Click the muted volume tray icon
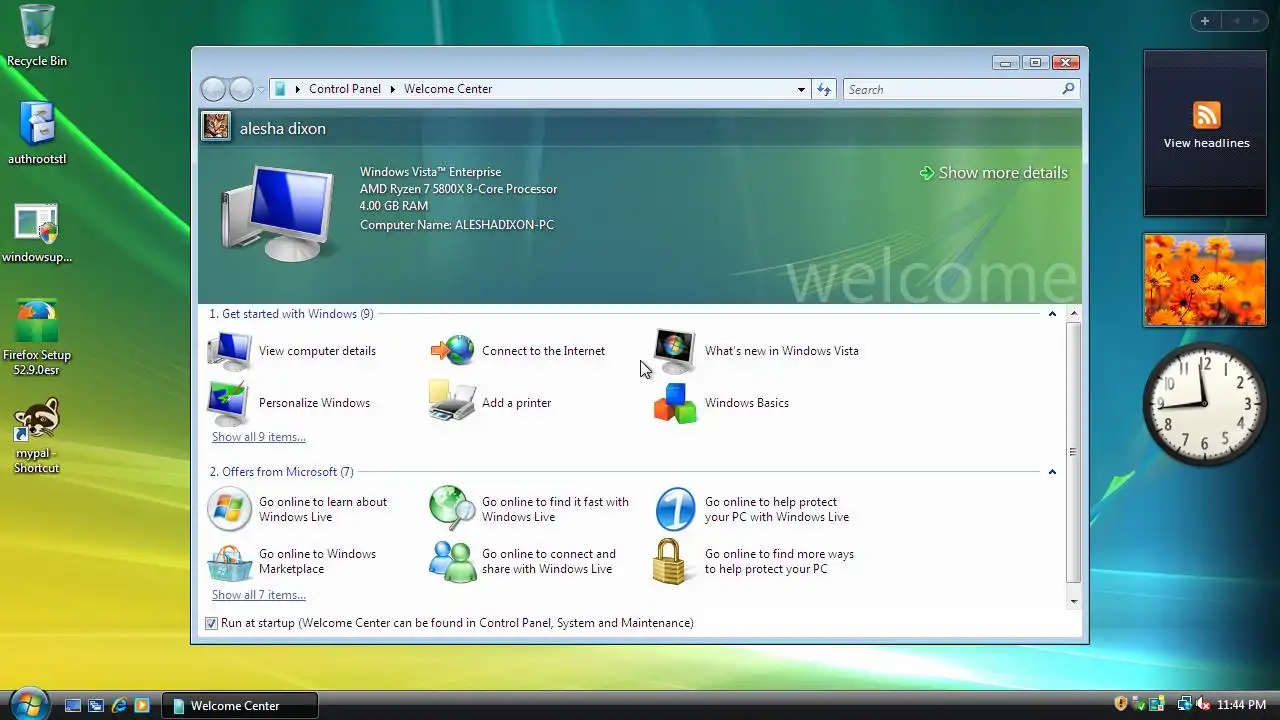1280x720 pixels. [x=1203, y=704]
